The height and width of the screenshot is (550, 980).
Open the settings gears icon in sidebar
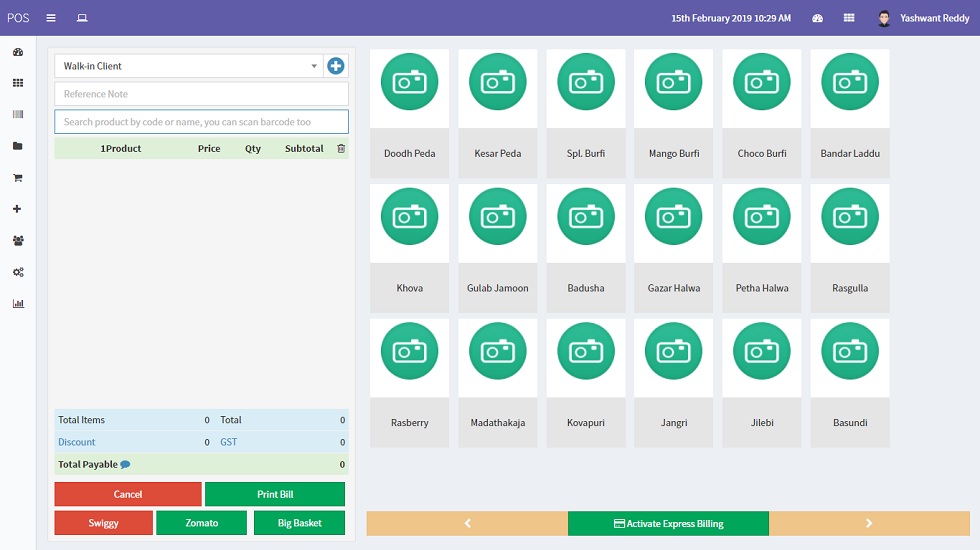click(18, 272)
